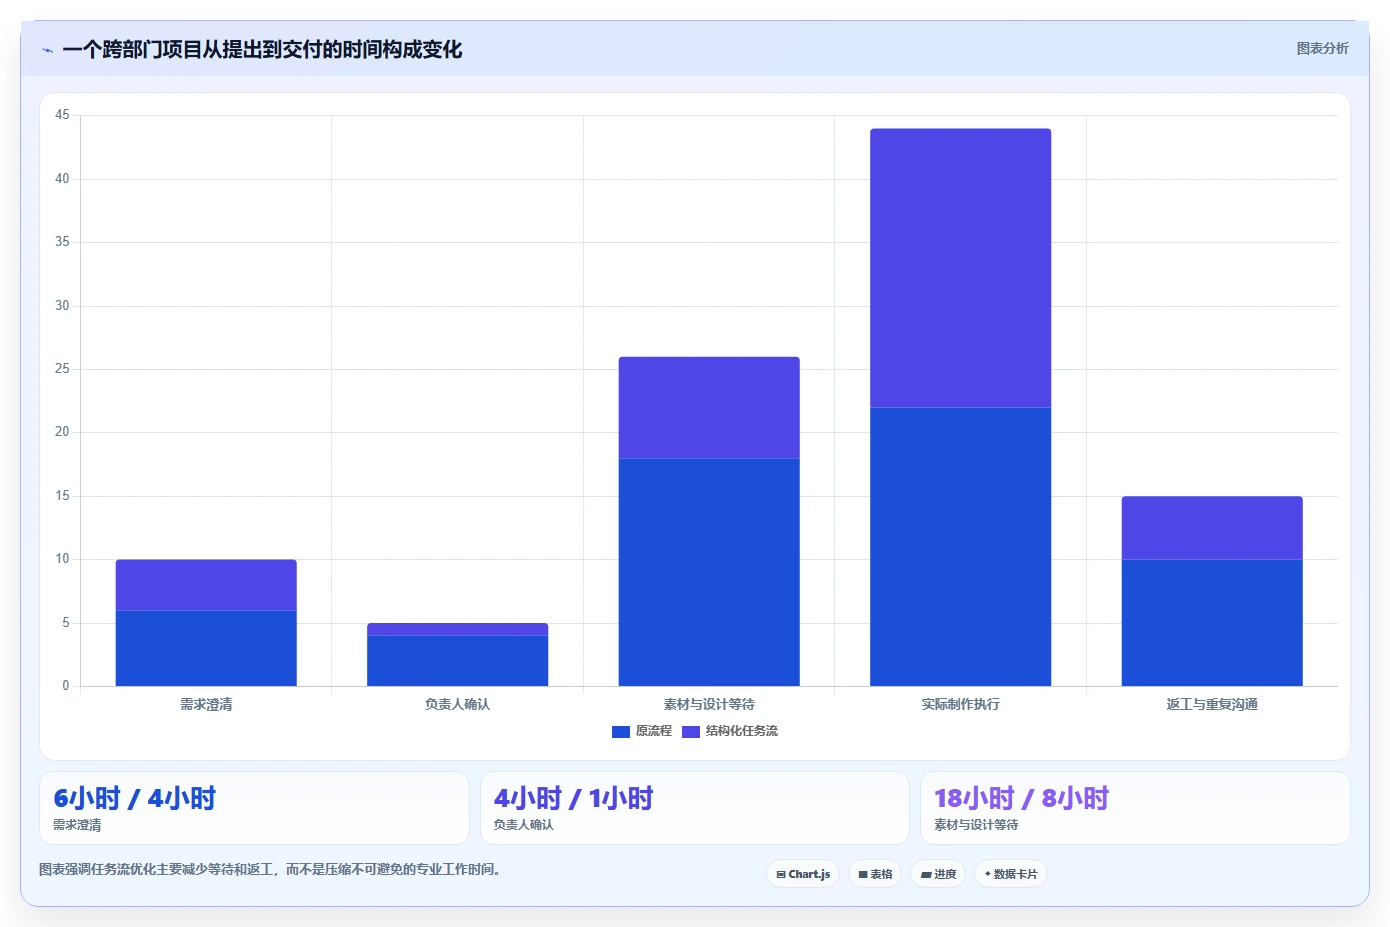Click the y-axis value 40
The width and height of the screenshot is (1390, 927).
click(x=62, y=178)
